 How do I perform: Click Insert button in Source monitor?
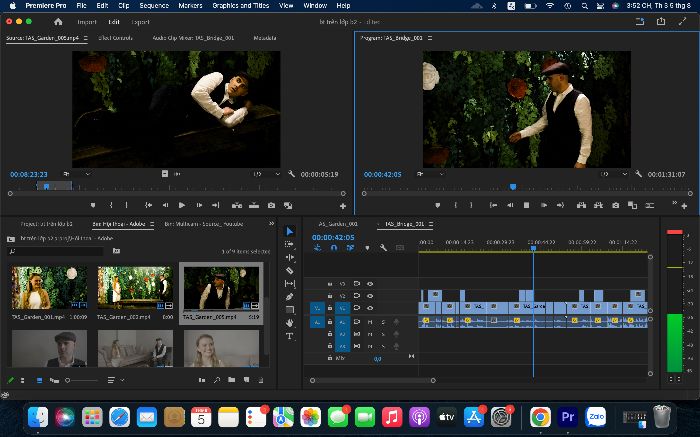(237, 205)
